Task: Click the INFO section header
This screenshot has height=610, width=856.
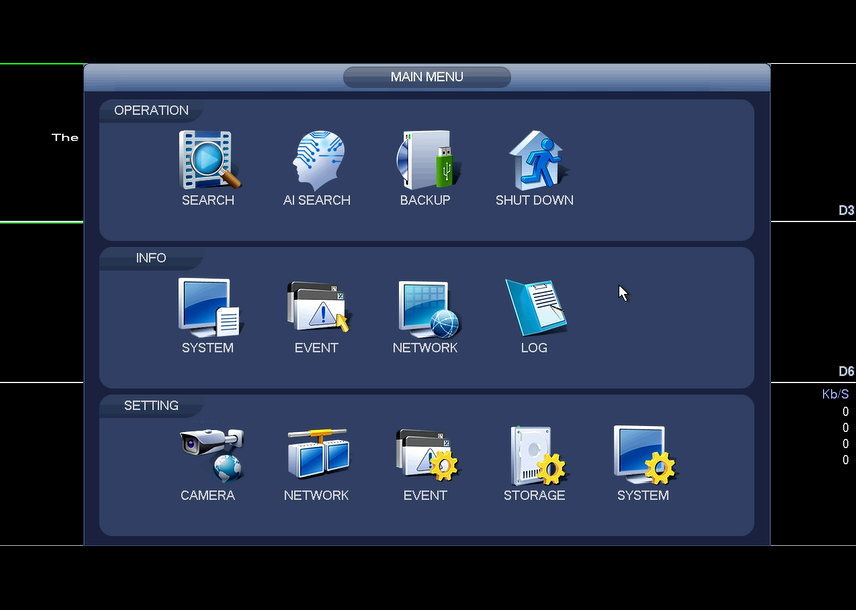Action: (151, 258)
